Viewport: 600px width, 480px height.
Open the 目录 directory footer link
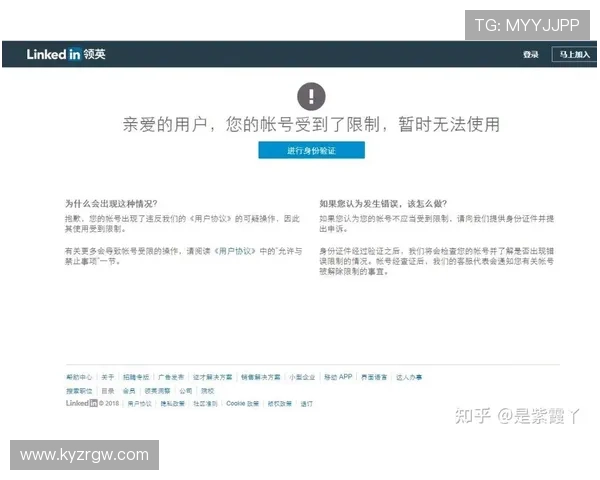tap(108, 391)
